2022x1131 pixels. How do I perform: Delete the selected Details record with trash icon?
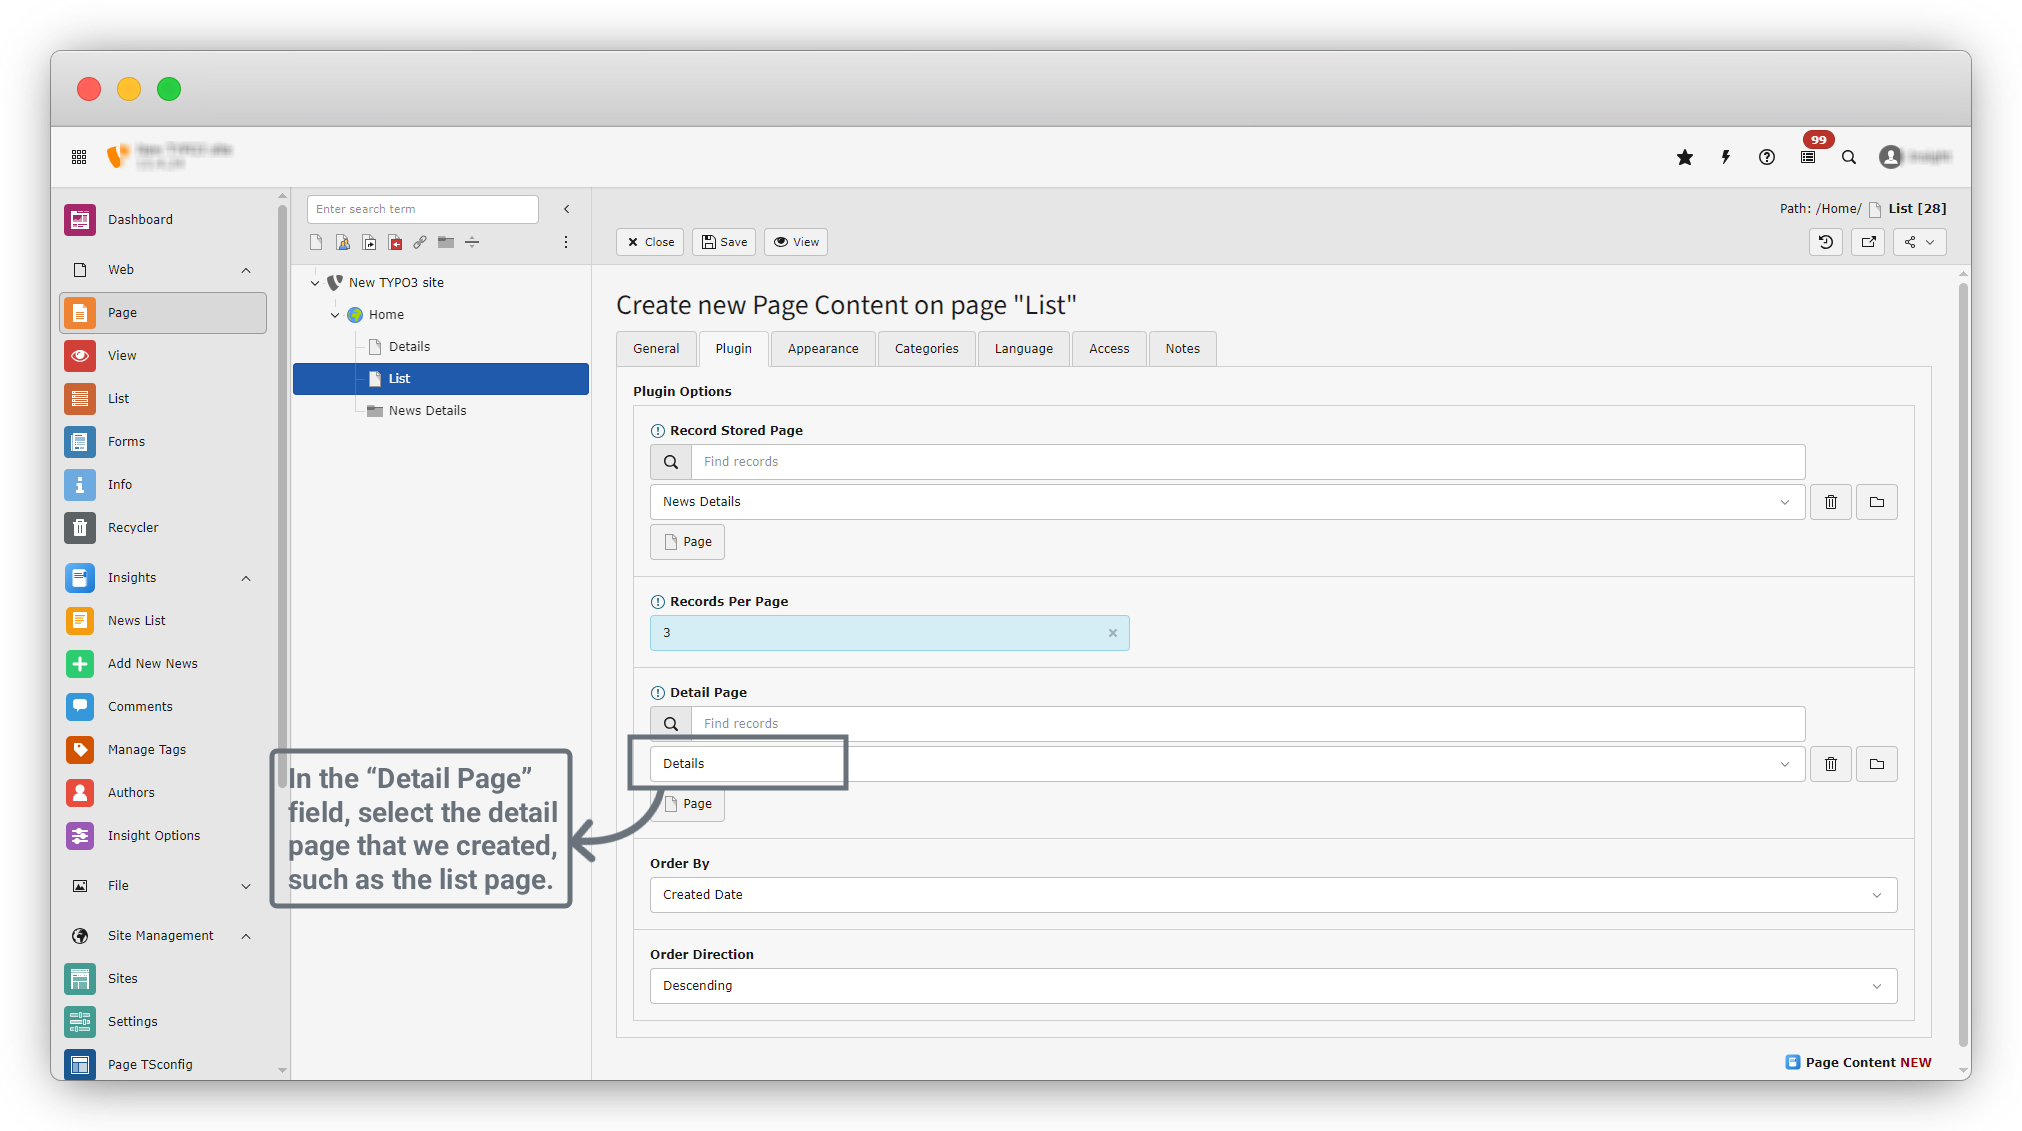1831,764
